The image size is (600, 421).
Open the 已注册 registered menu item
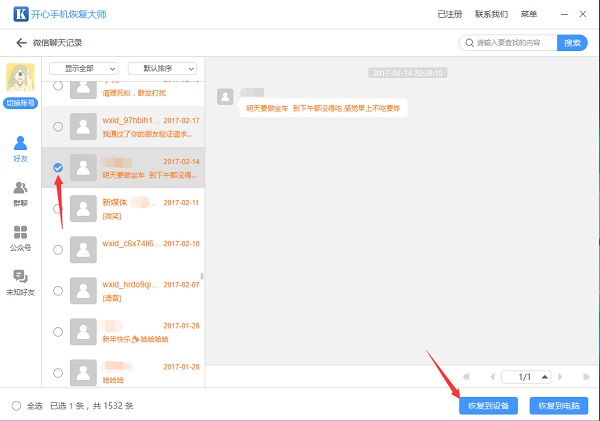pyautogui.click(x=450, y=14)
